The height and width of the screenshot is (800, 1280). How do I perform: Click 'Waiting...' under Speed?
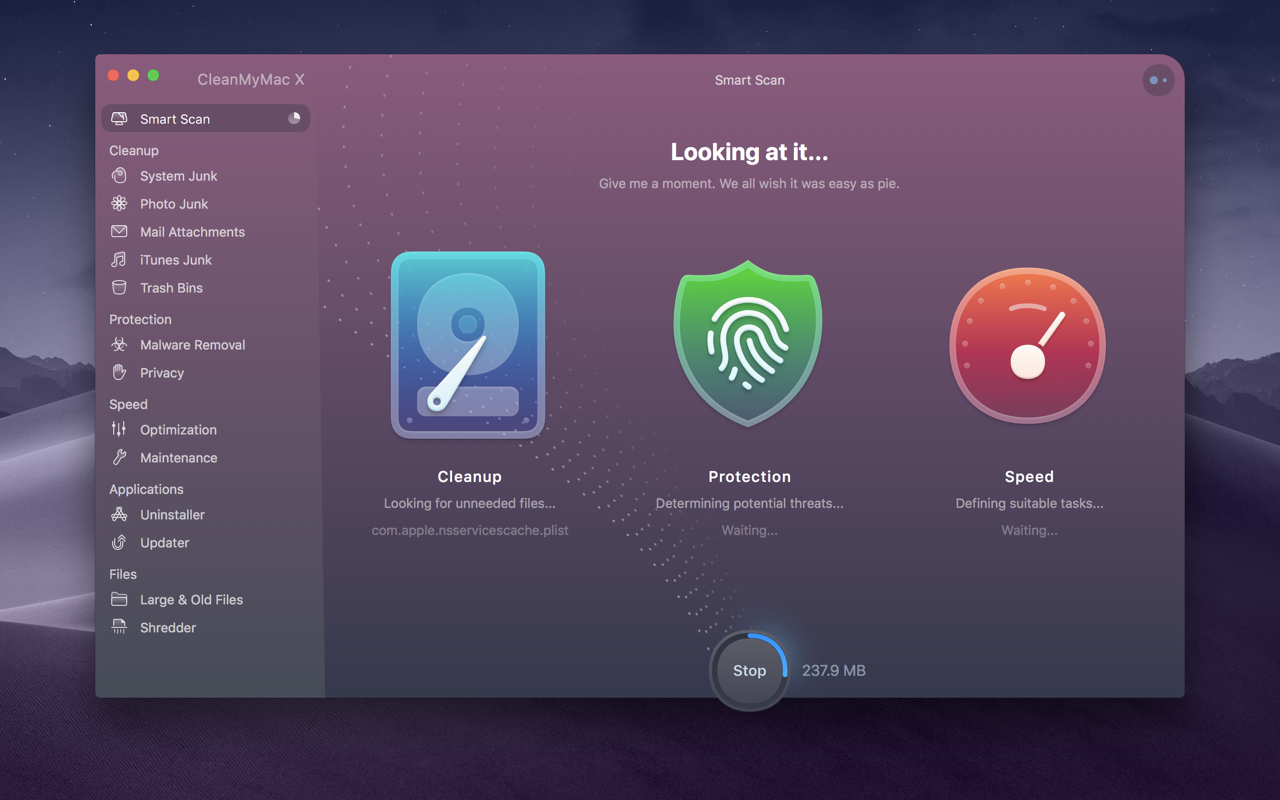pyautogui.click(x=1029, y=530)
